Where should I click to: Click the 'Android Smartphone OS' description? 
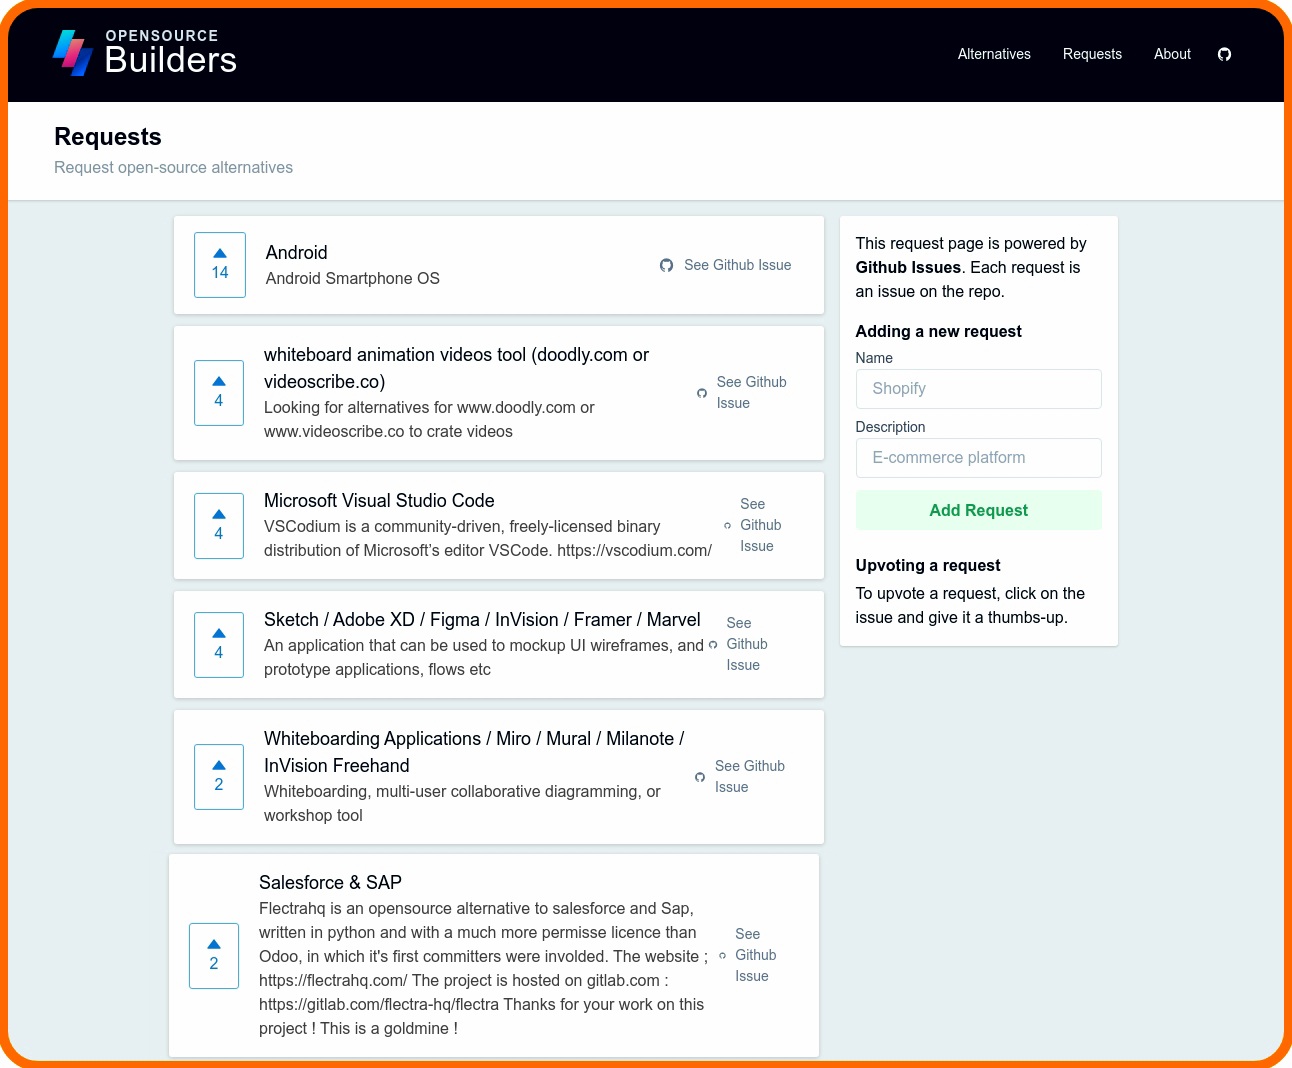353,279
